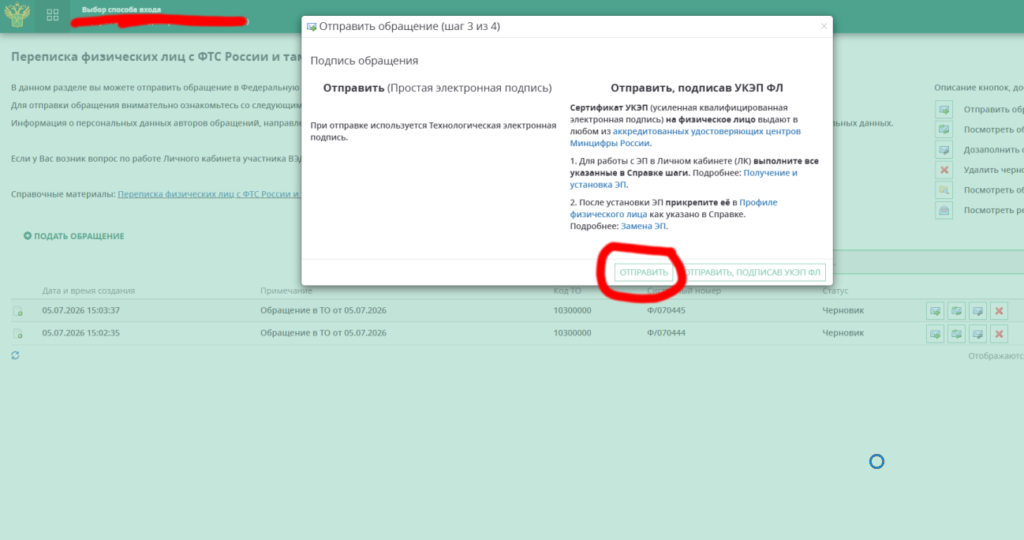Click Отправить (Простая электронная подпись) heading

(437, 87)
